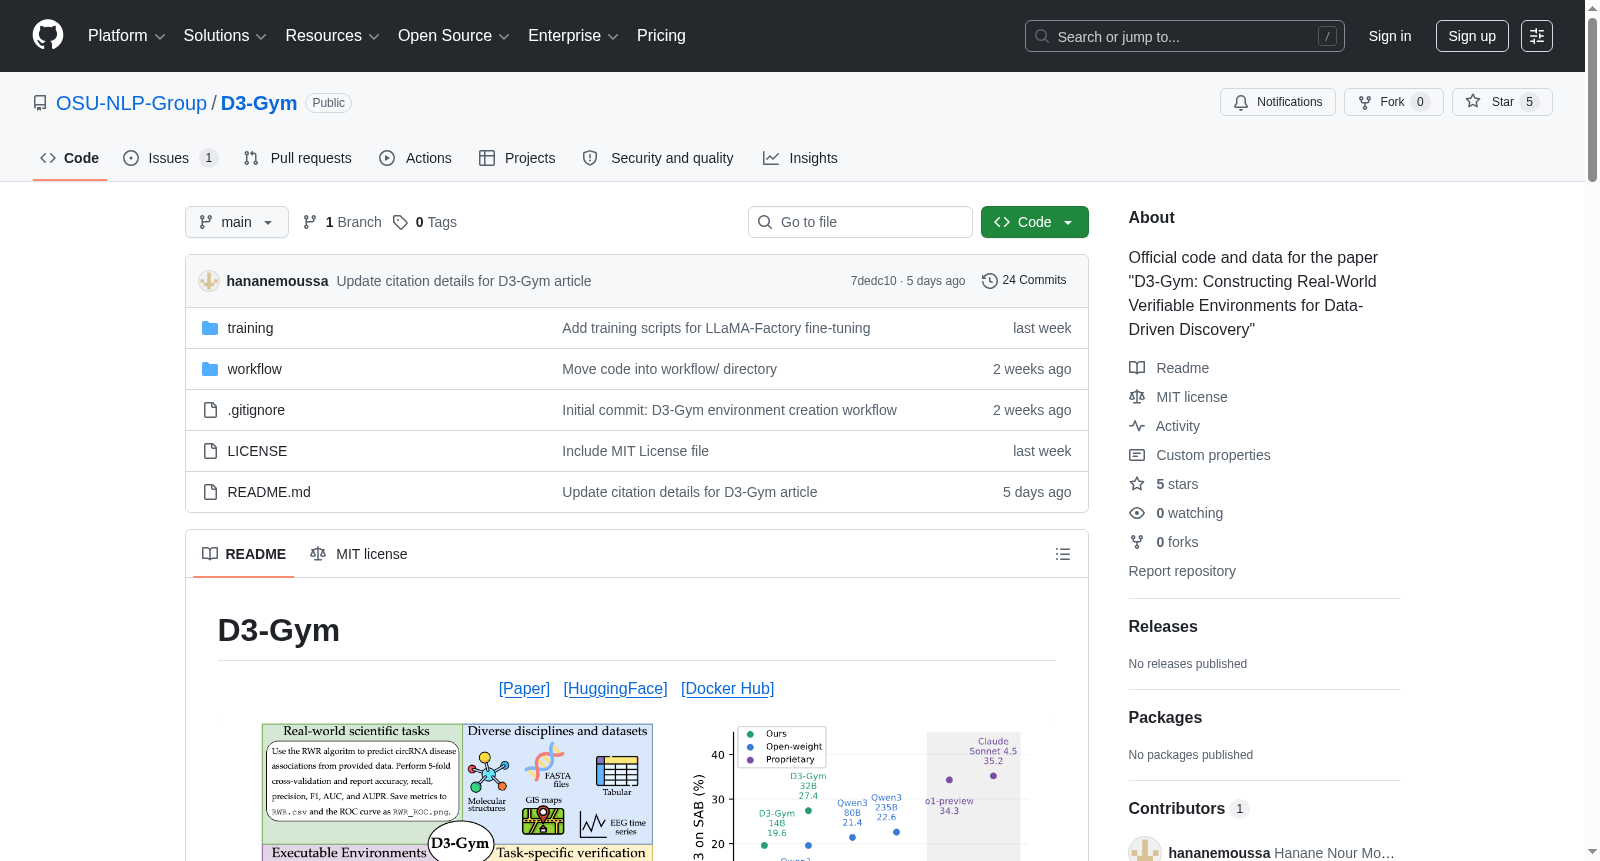This screenshot has height=861, width=1600.
Task: Click the repository icon beside OSU-NLP-Group
Action: (40, 103)
